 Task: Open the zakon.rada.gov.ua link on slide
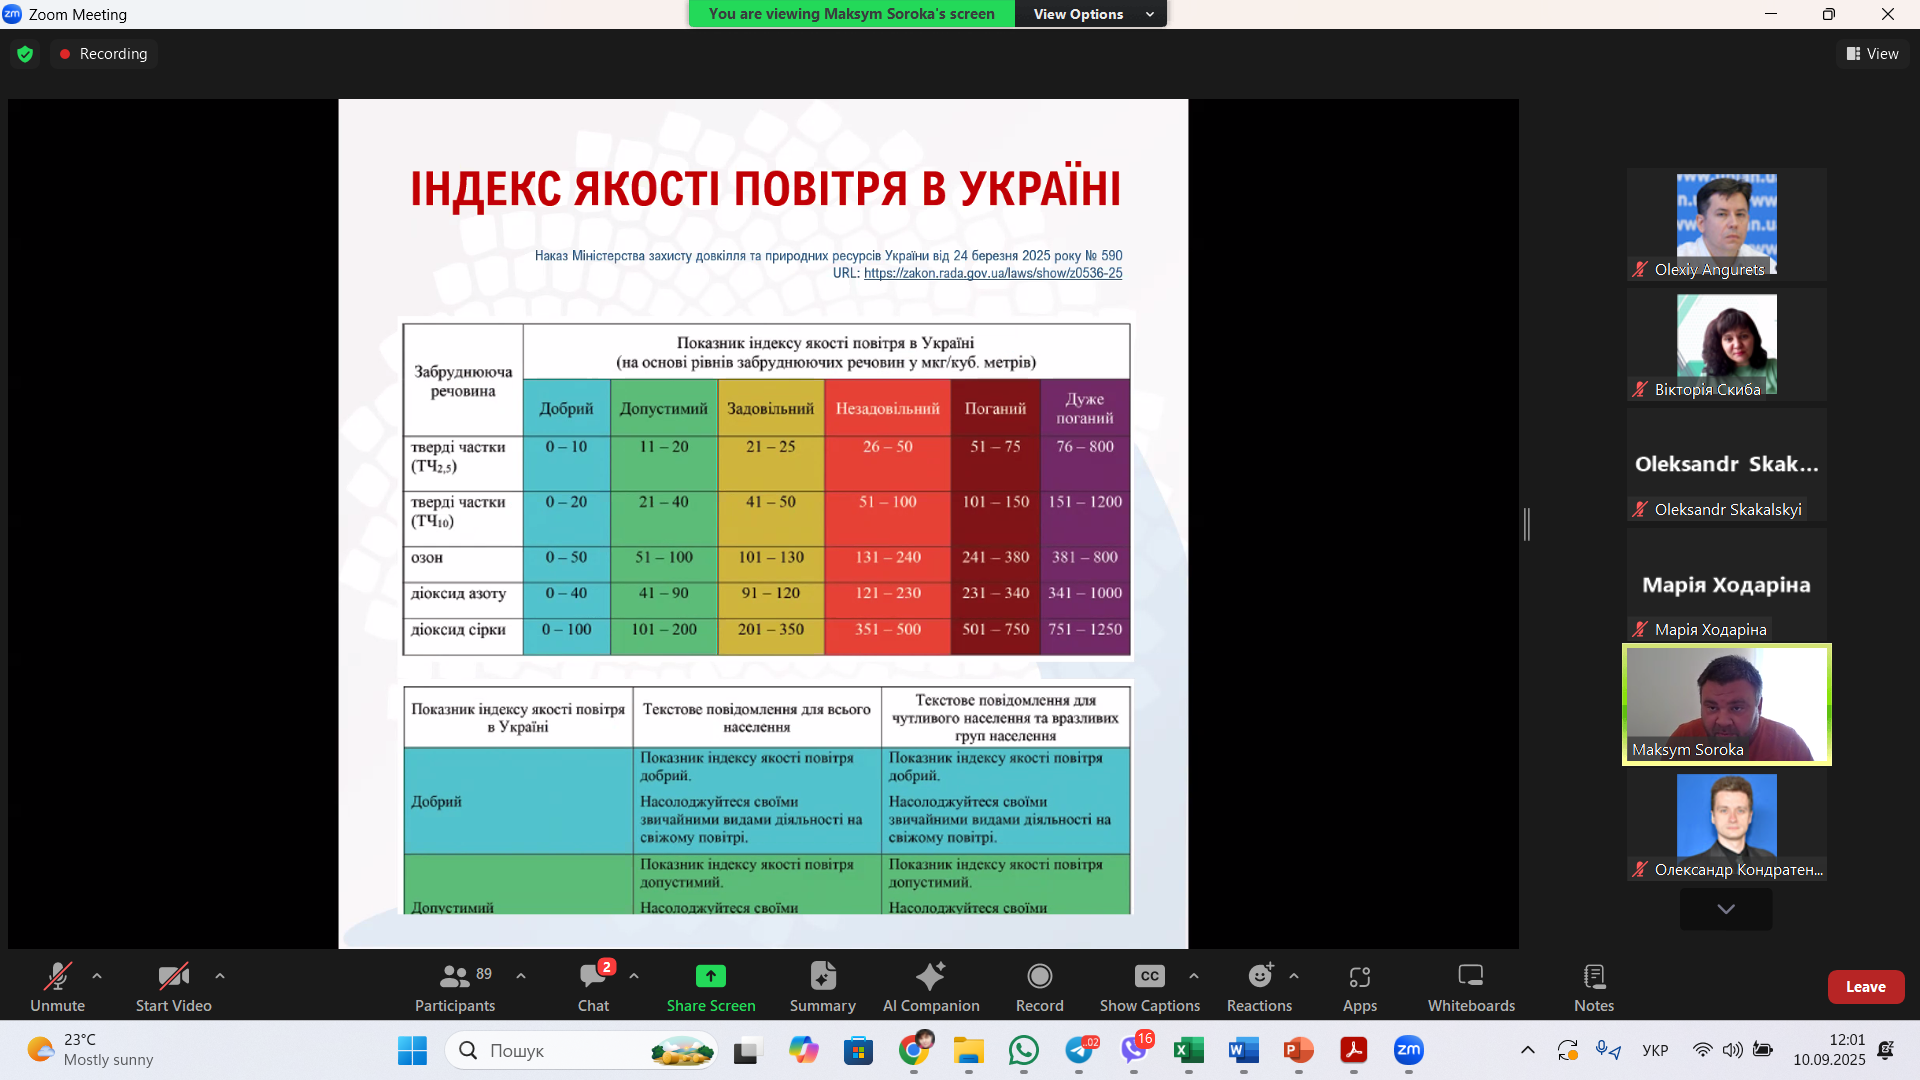(x=993, y=272)
